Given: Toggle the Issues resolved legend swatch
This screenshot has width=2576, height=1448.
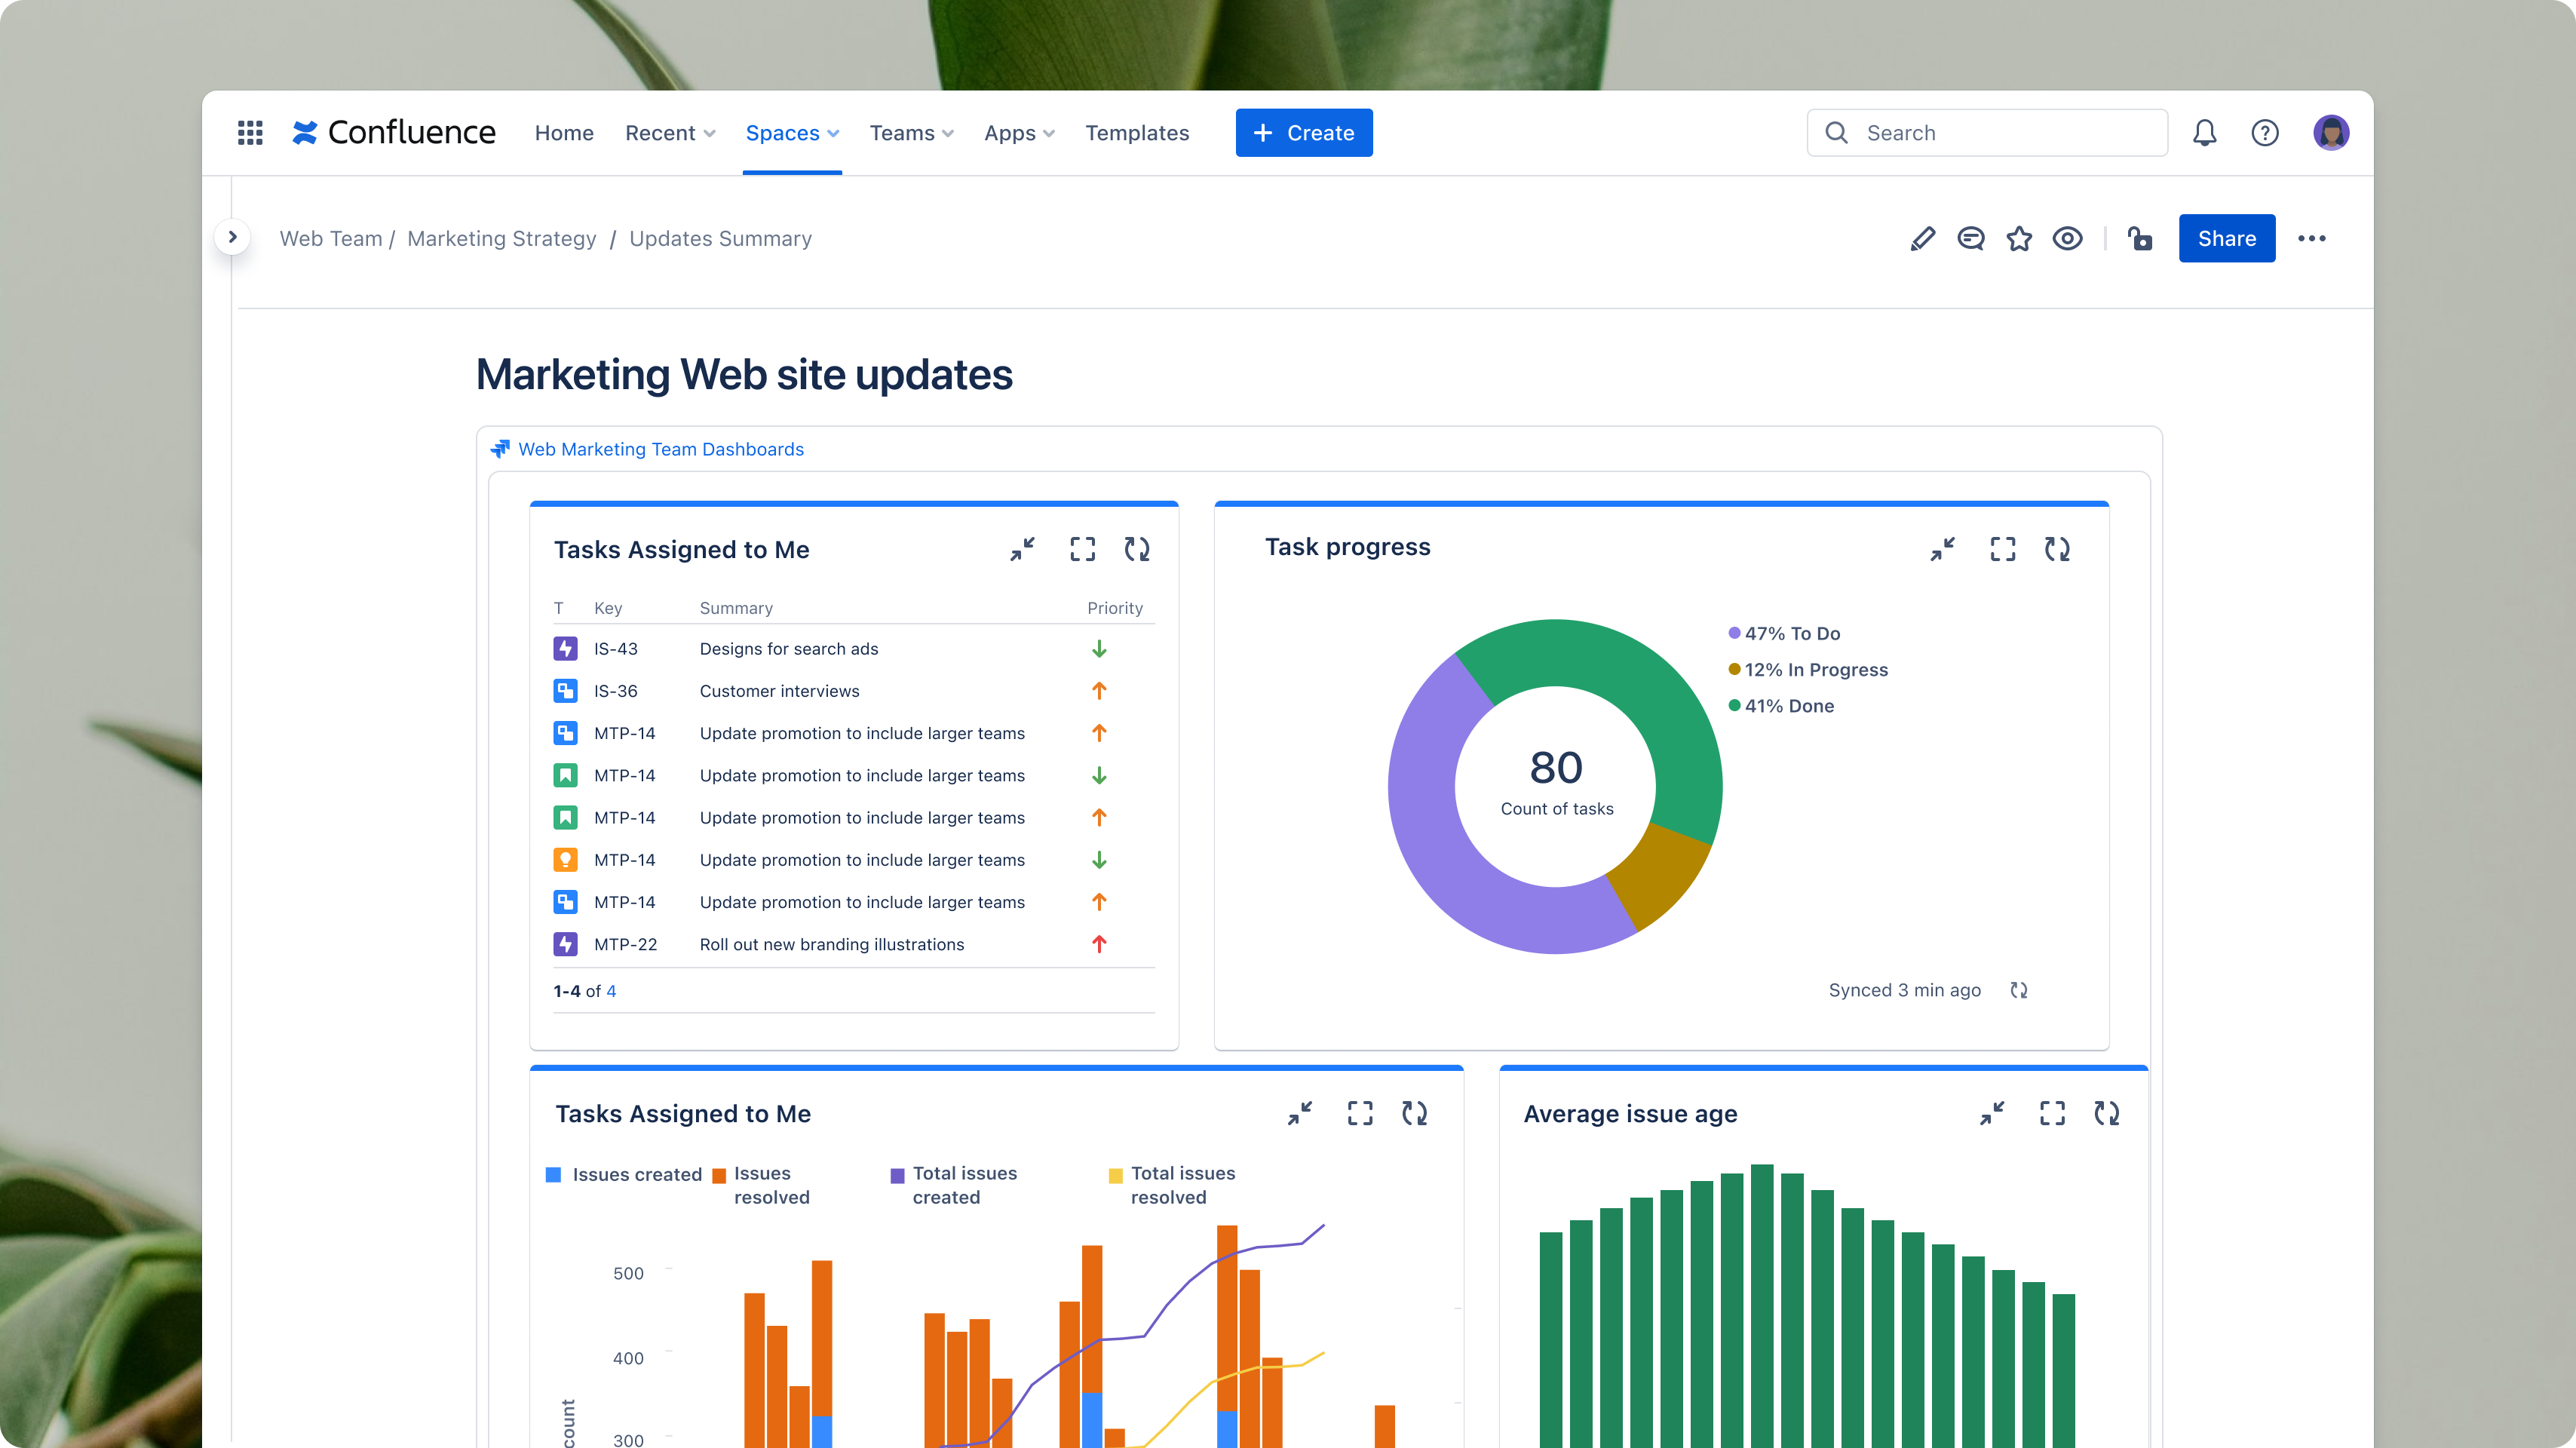Looking at the screenshot, I should tap(718, 1175).
